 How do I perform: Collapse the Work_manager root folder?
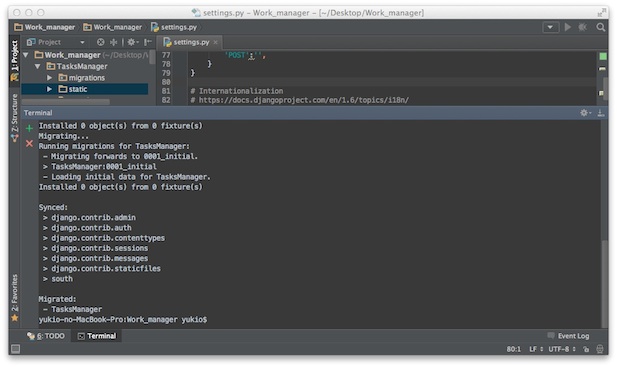[x=26, y=55]
